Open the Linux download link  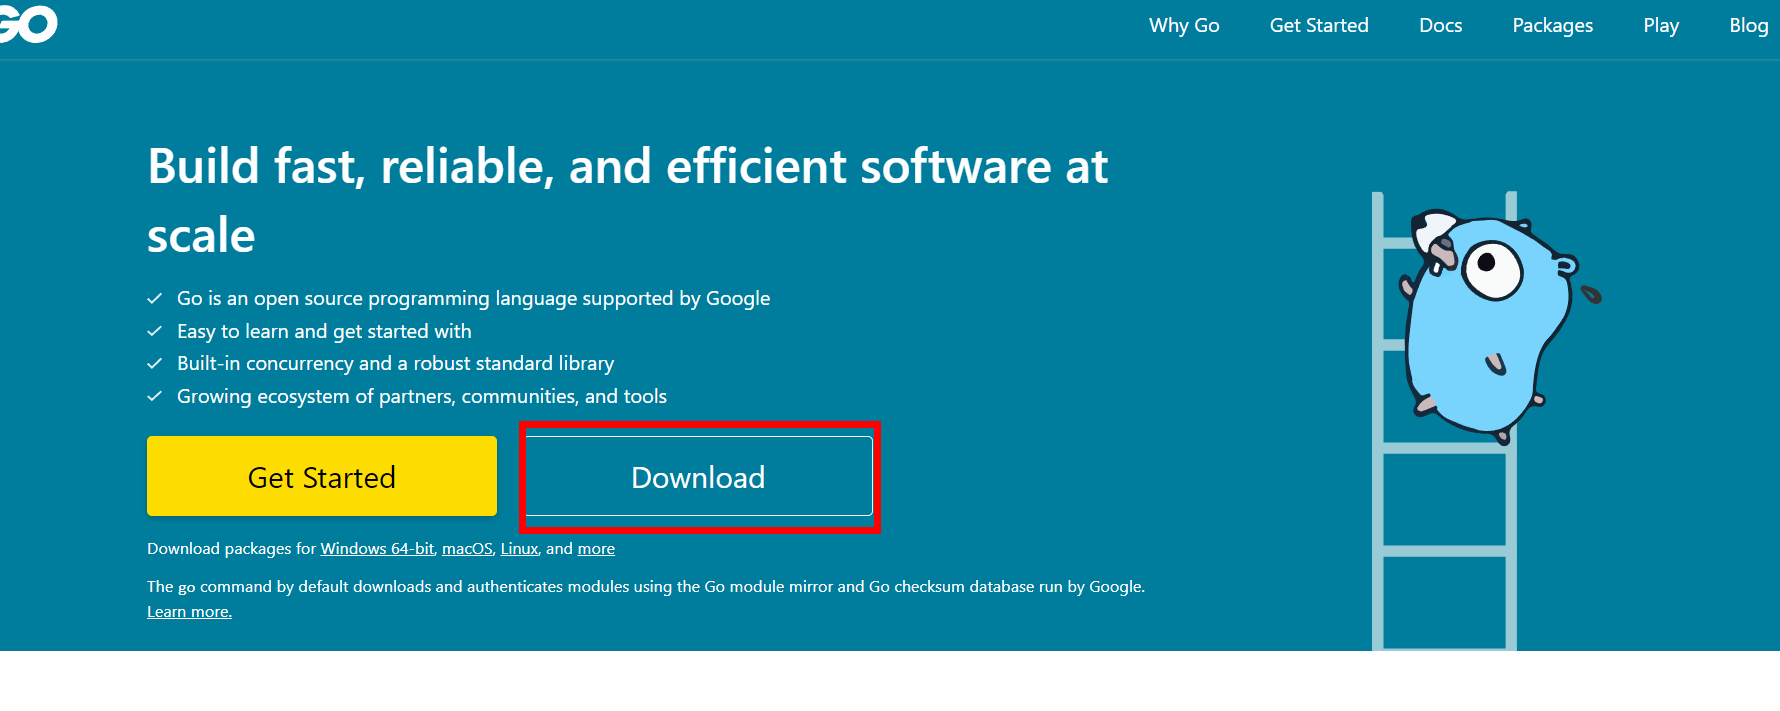tap(519, 549)
